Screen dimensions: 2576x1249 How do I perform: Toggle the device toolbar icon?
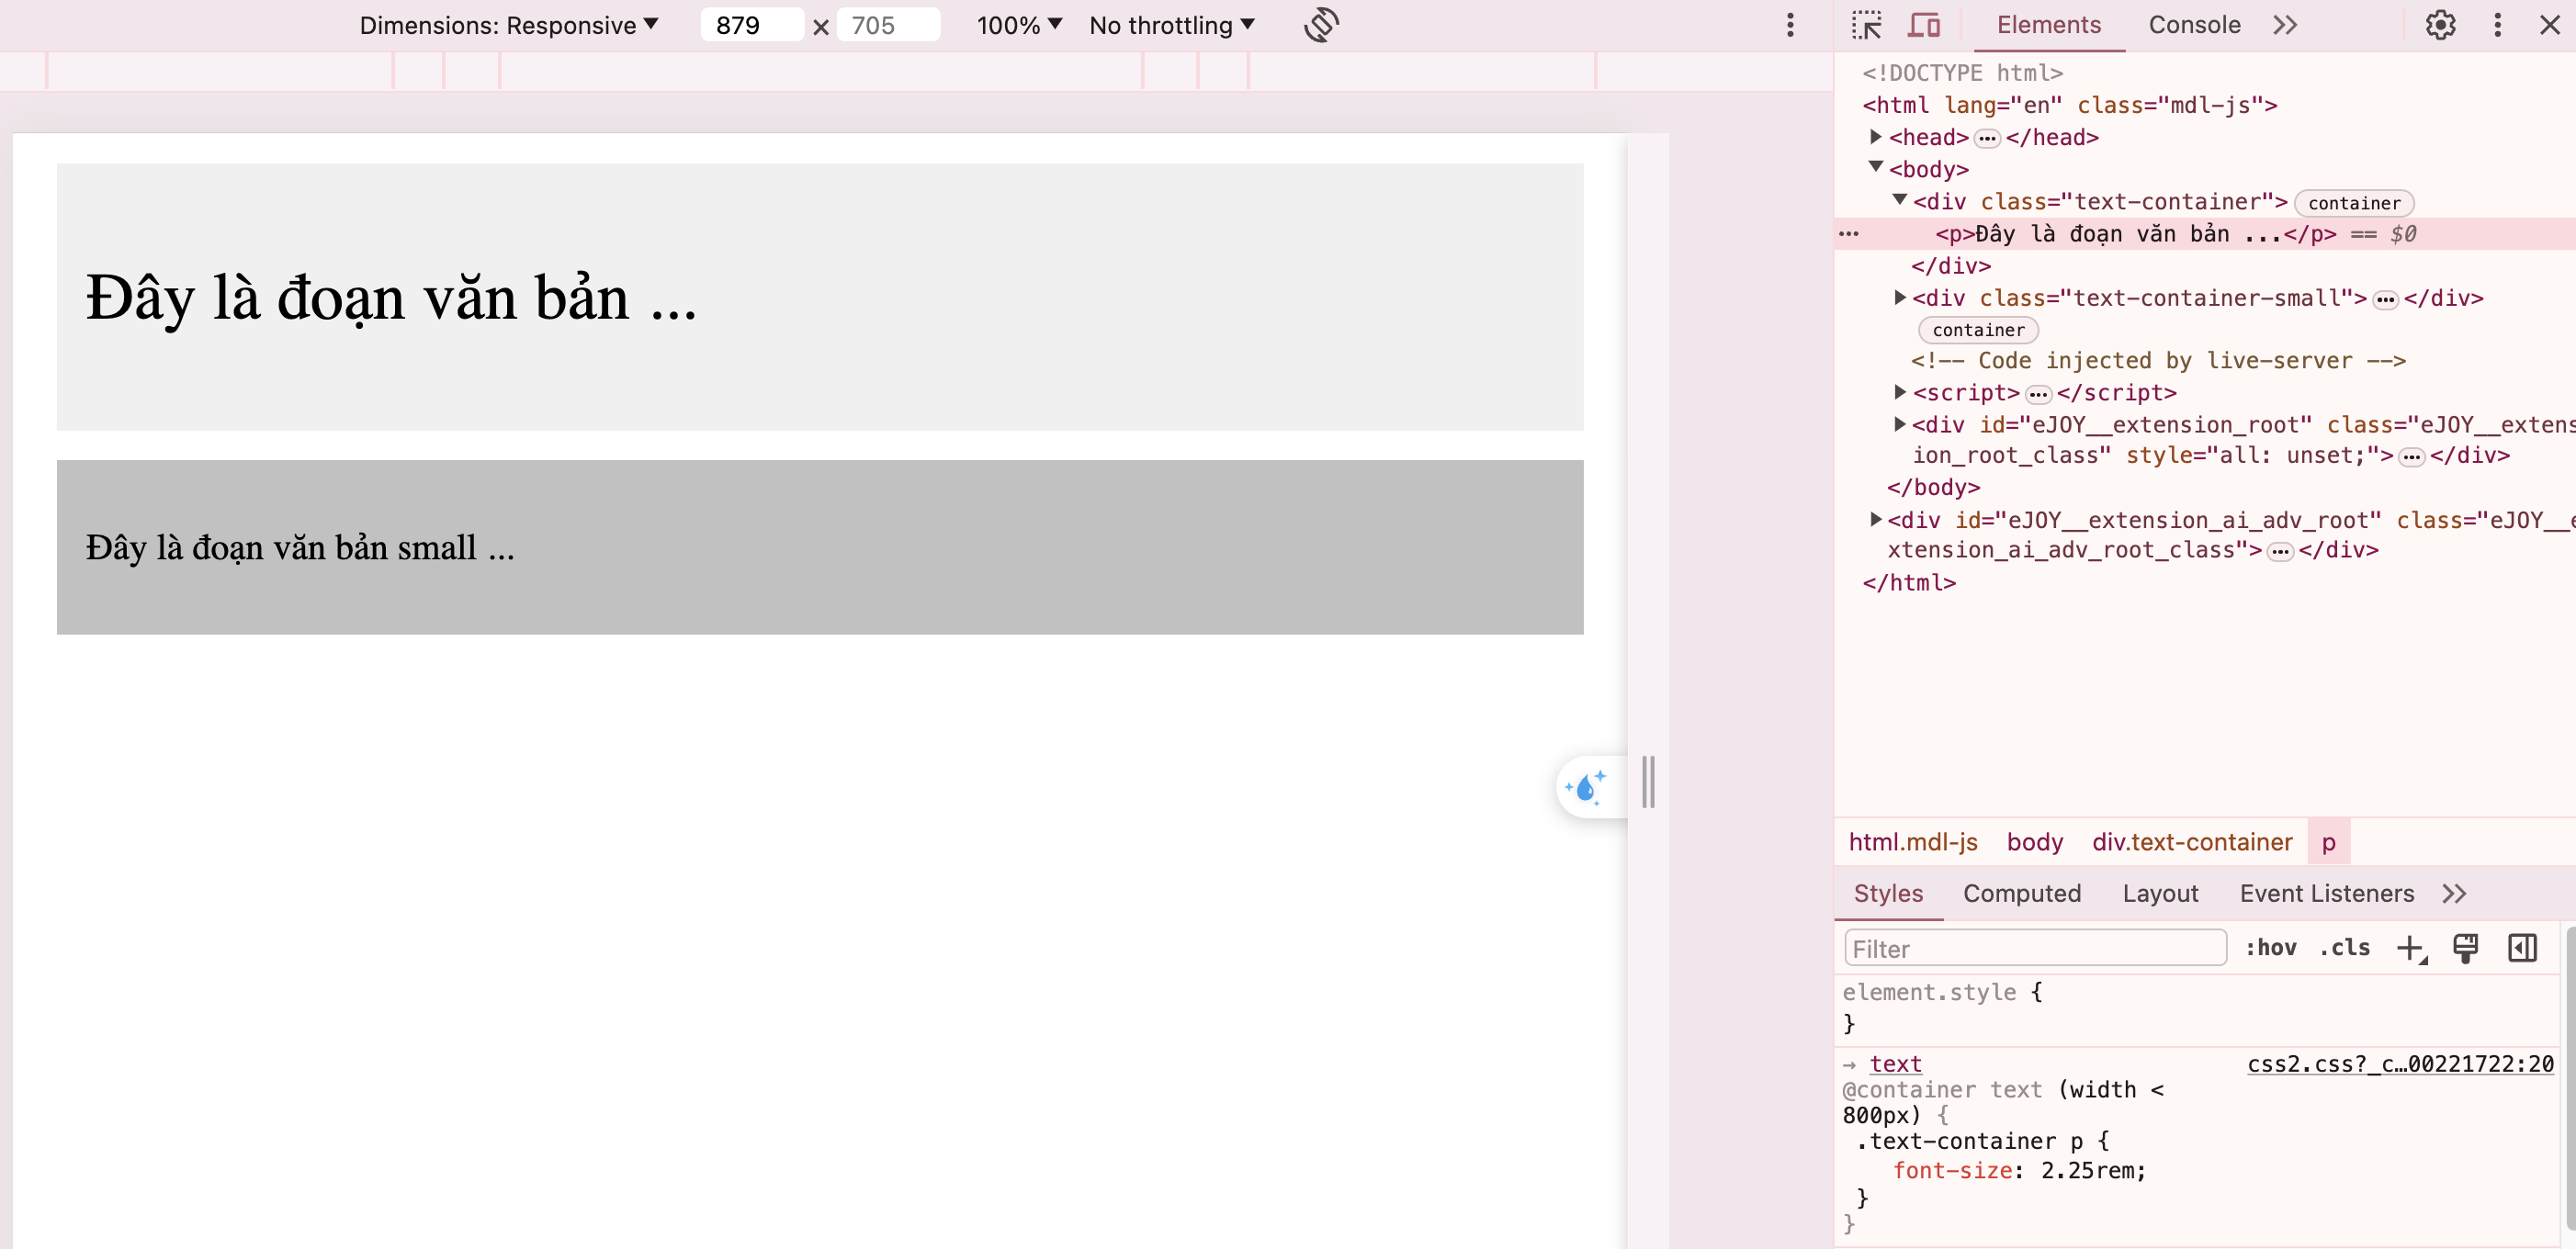click(x=1923, y=25)
